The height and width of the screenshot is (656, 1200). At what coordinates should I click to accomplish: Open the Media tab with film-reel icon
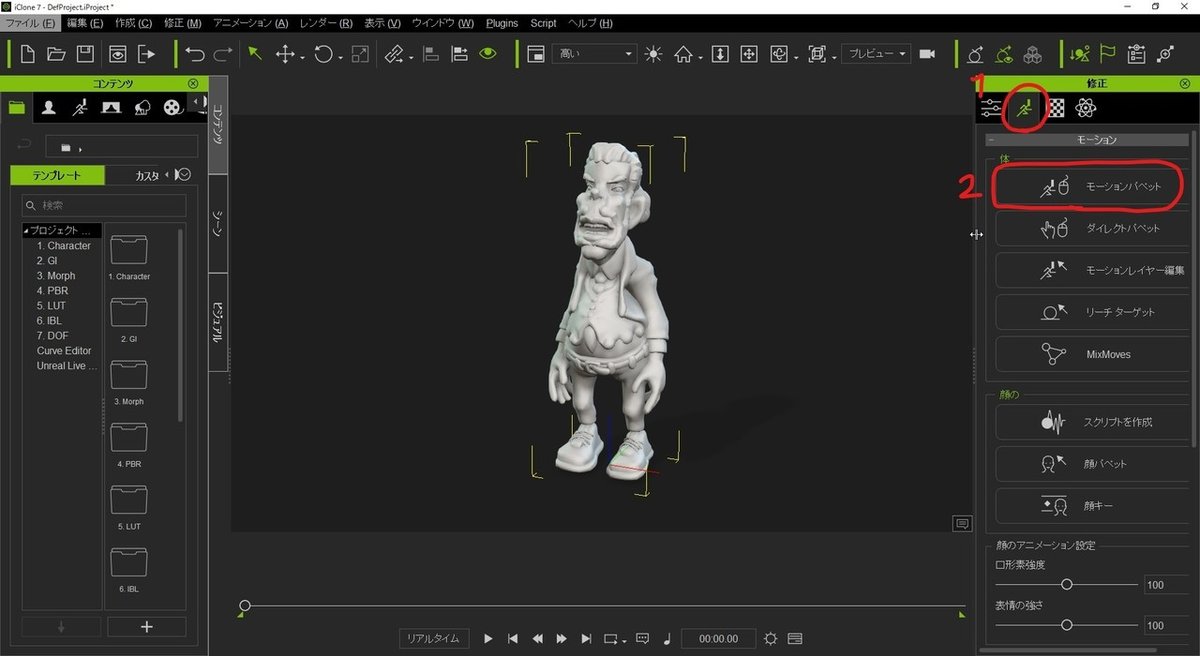(x=173, y=107)
